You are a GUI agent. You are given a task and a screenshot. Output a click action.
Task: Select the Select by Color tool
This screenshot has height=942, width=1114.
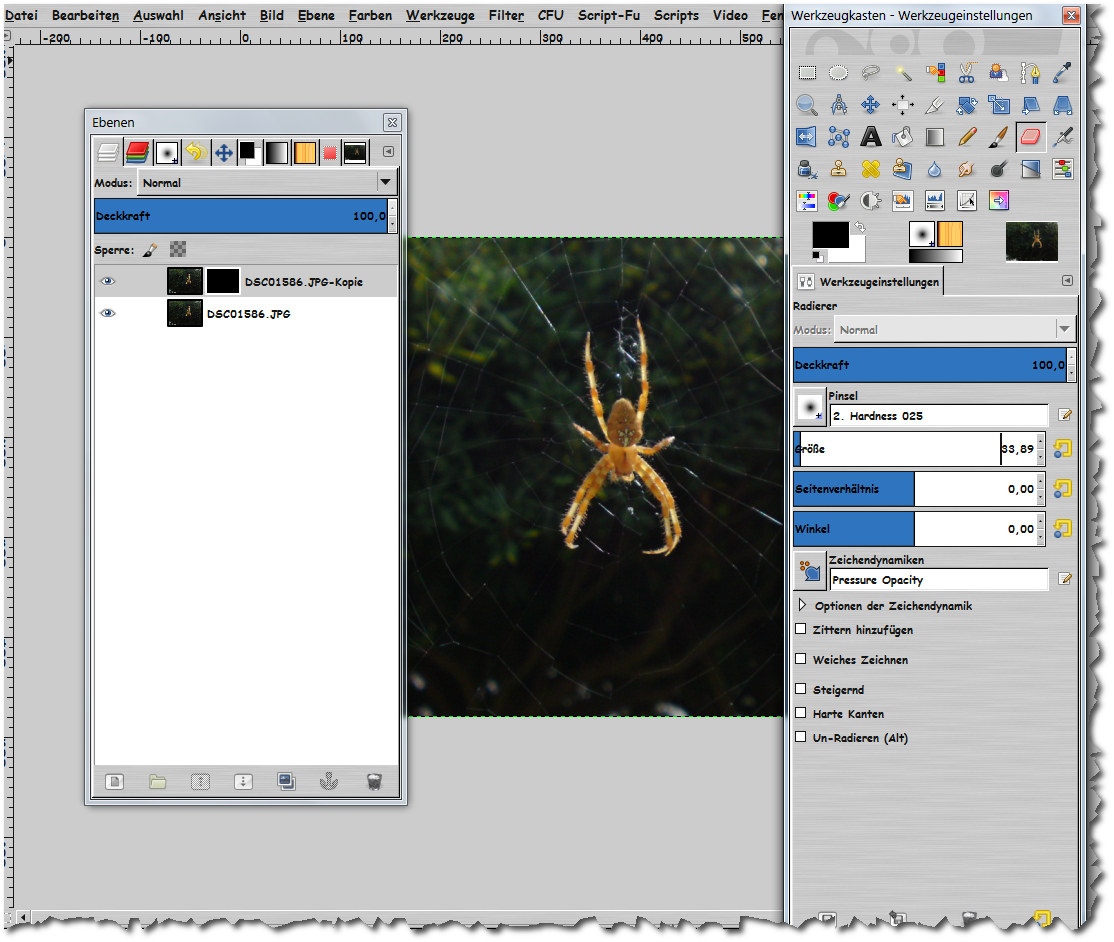point(935,72)
